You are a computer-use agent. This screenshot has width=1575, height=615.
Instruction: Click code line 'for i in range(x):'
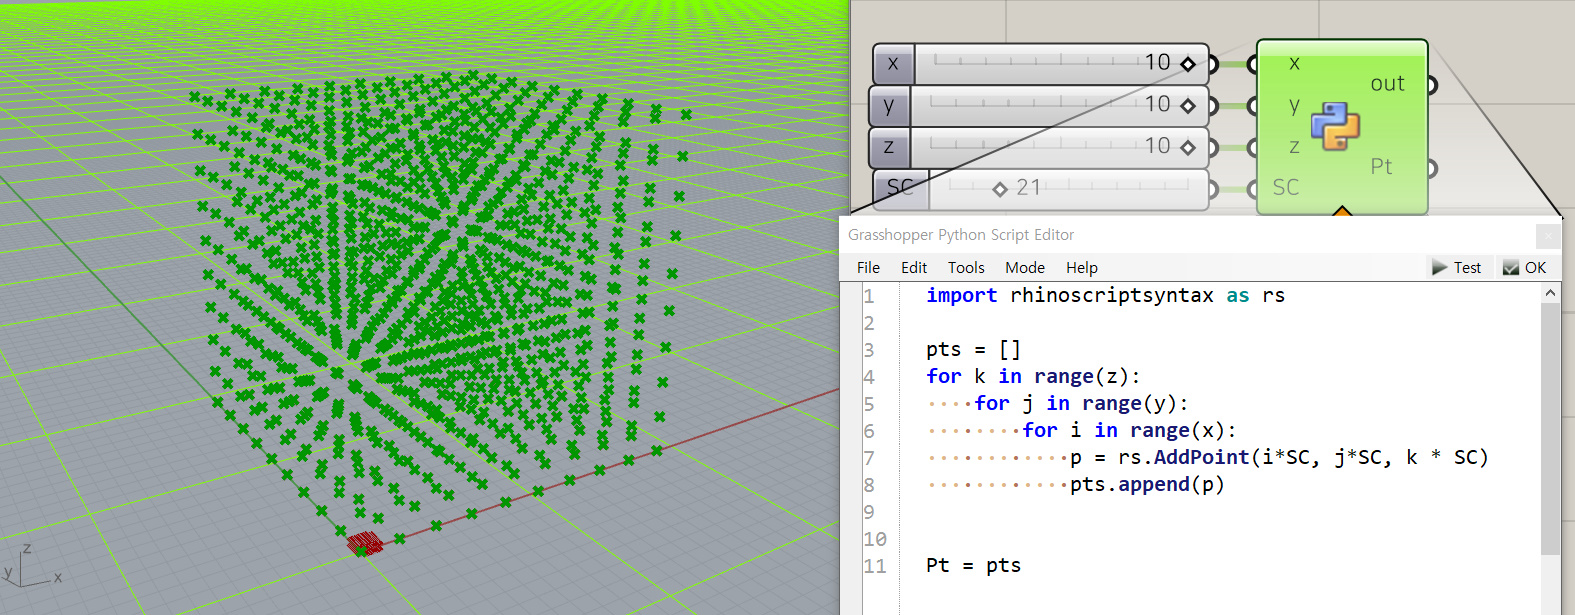pos(1129,430)
